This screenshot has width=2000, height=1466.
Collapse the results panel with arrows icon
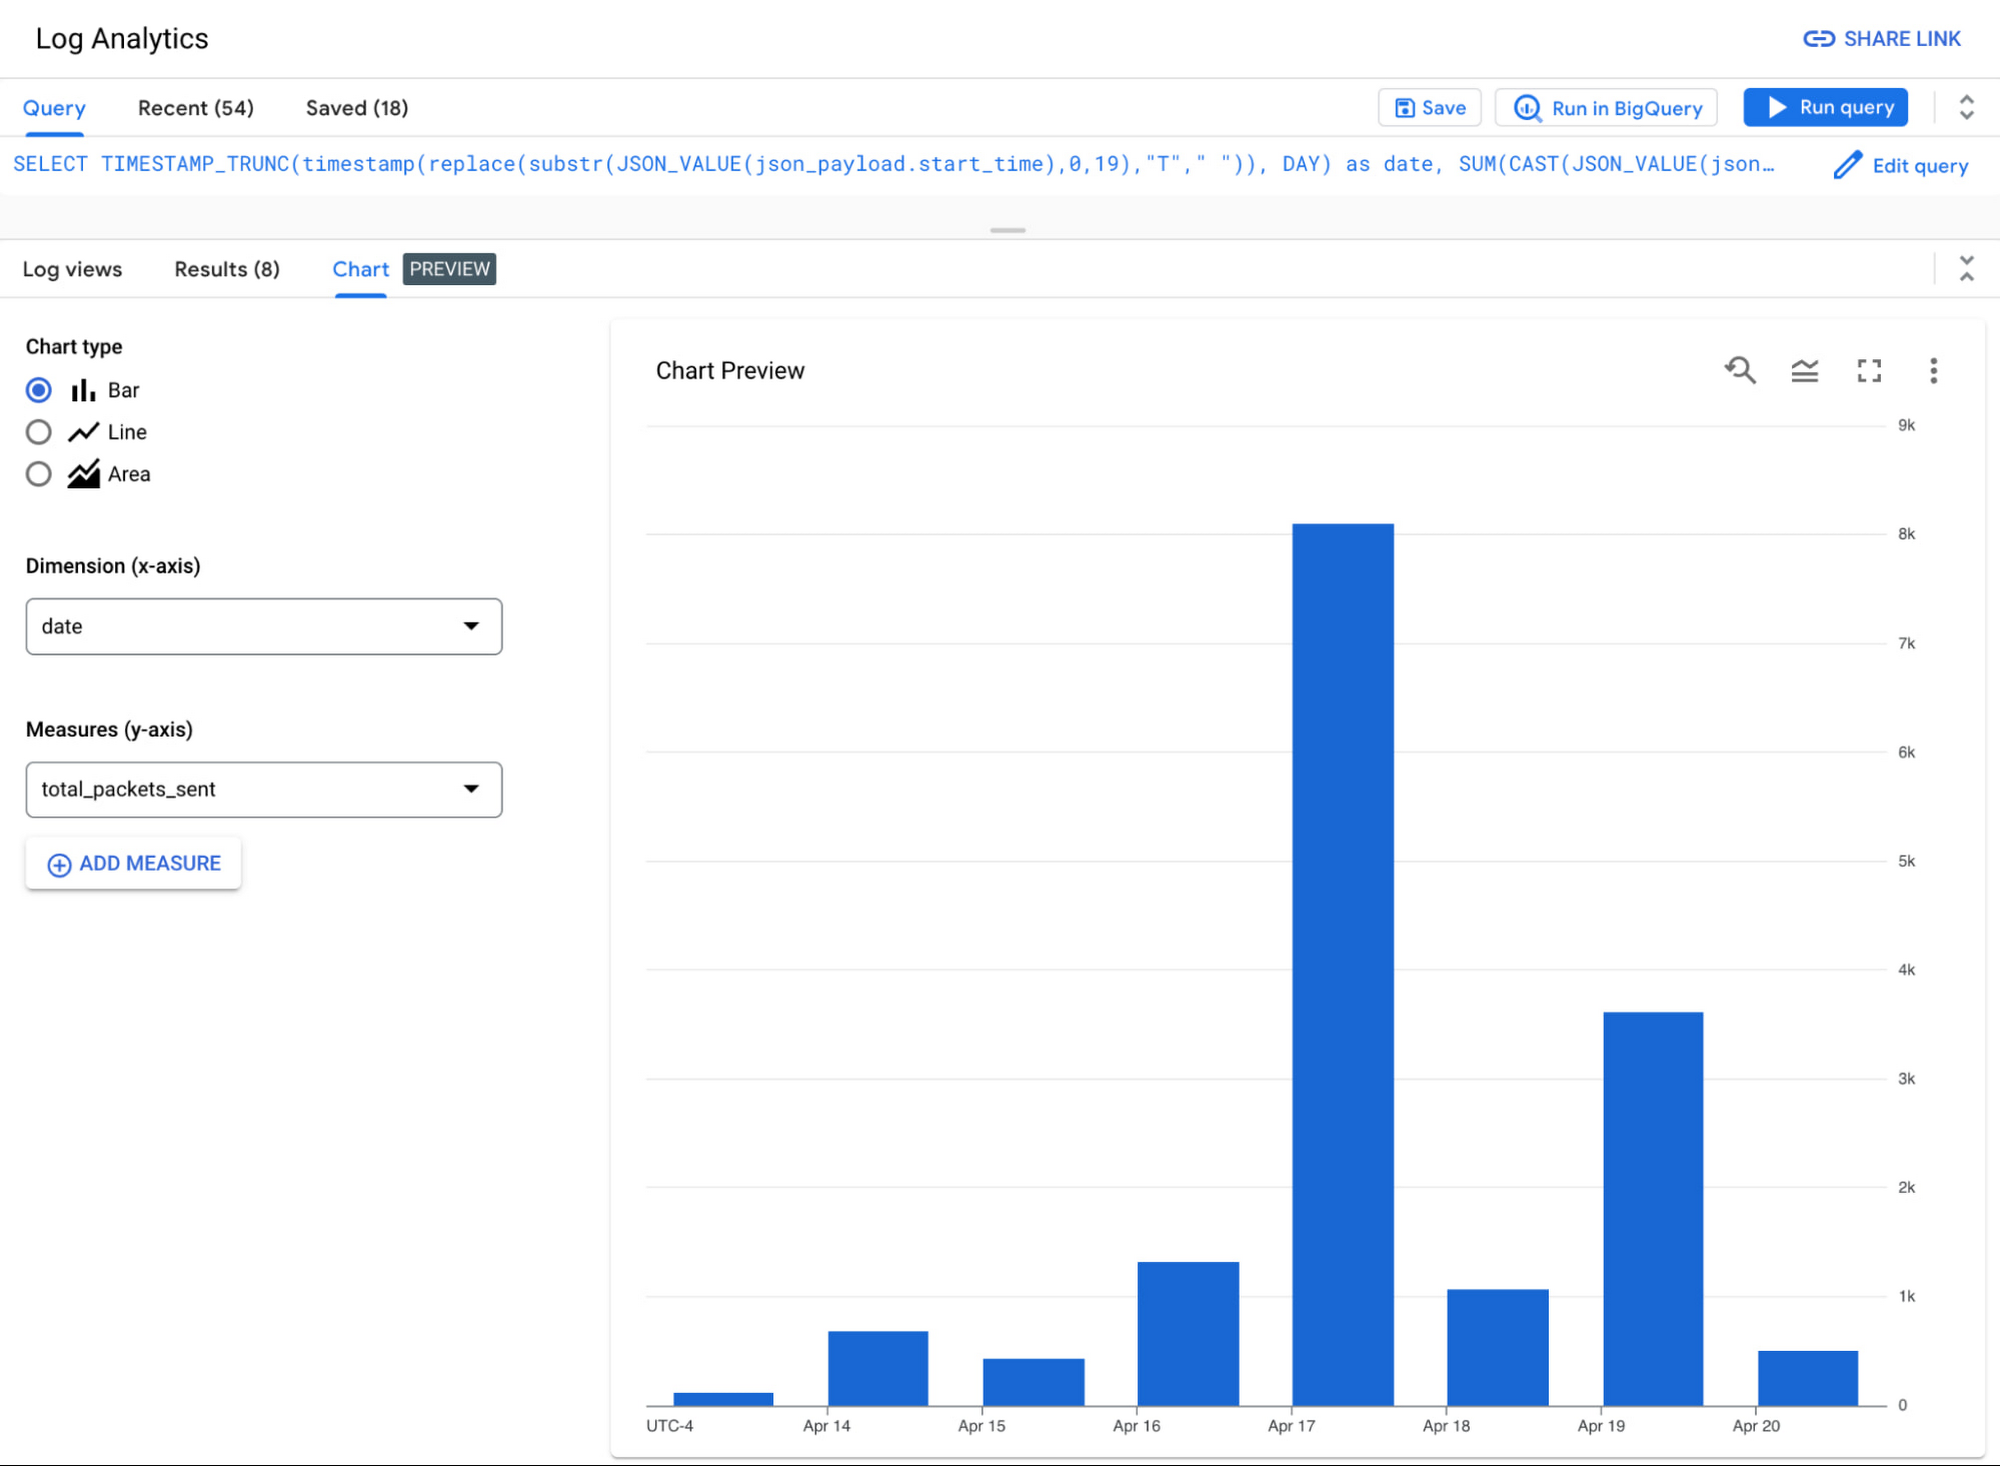pos(1966,268)
